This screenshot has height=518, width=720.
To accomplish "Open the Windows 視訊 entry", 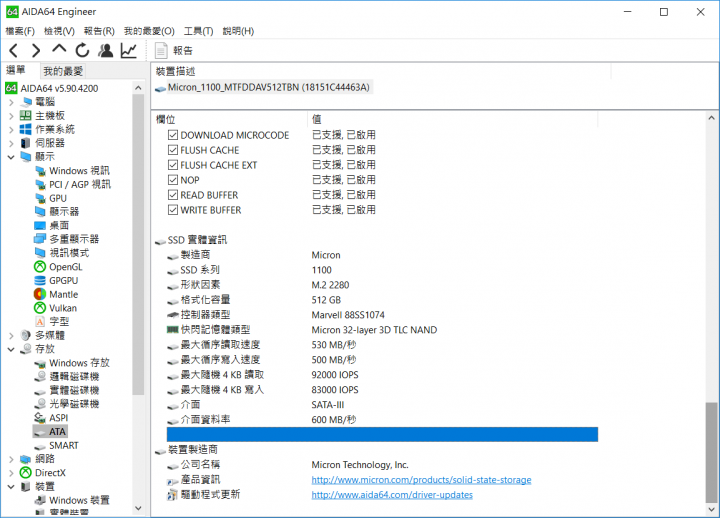I will pyautogui.click(x=79, y=171).
